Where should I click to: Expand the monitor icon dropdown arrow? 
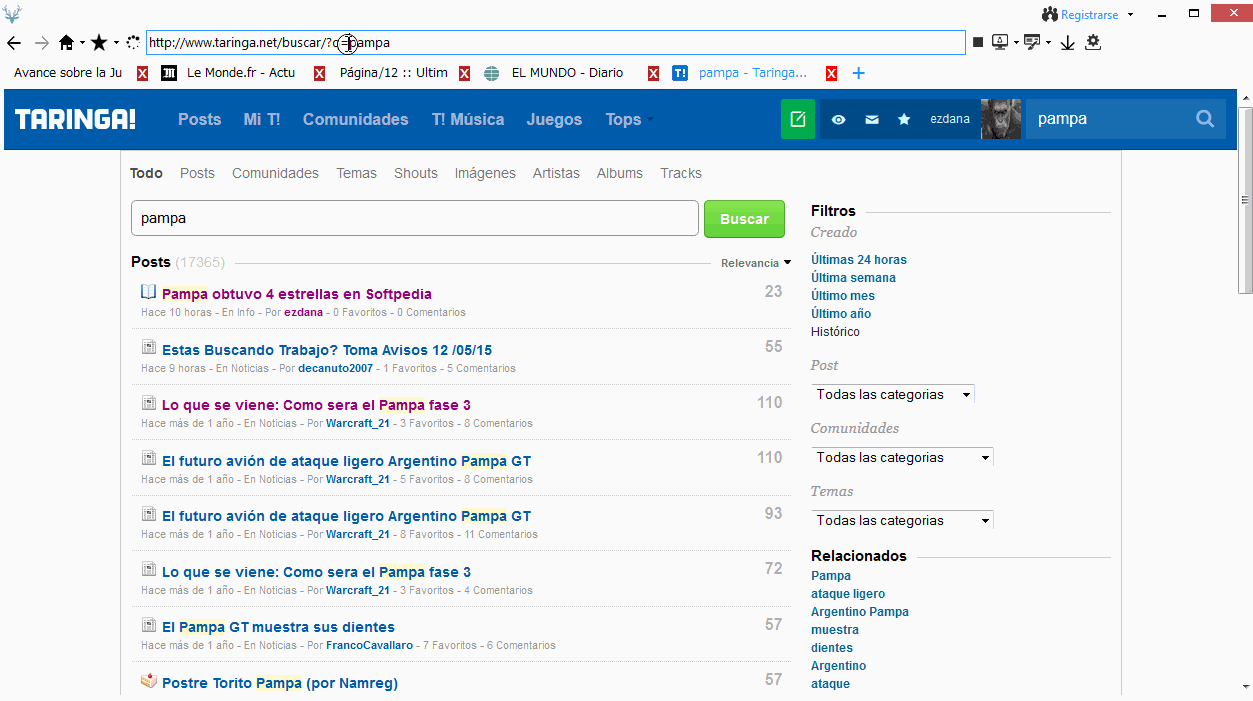[x=1016, y=42]
